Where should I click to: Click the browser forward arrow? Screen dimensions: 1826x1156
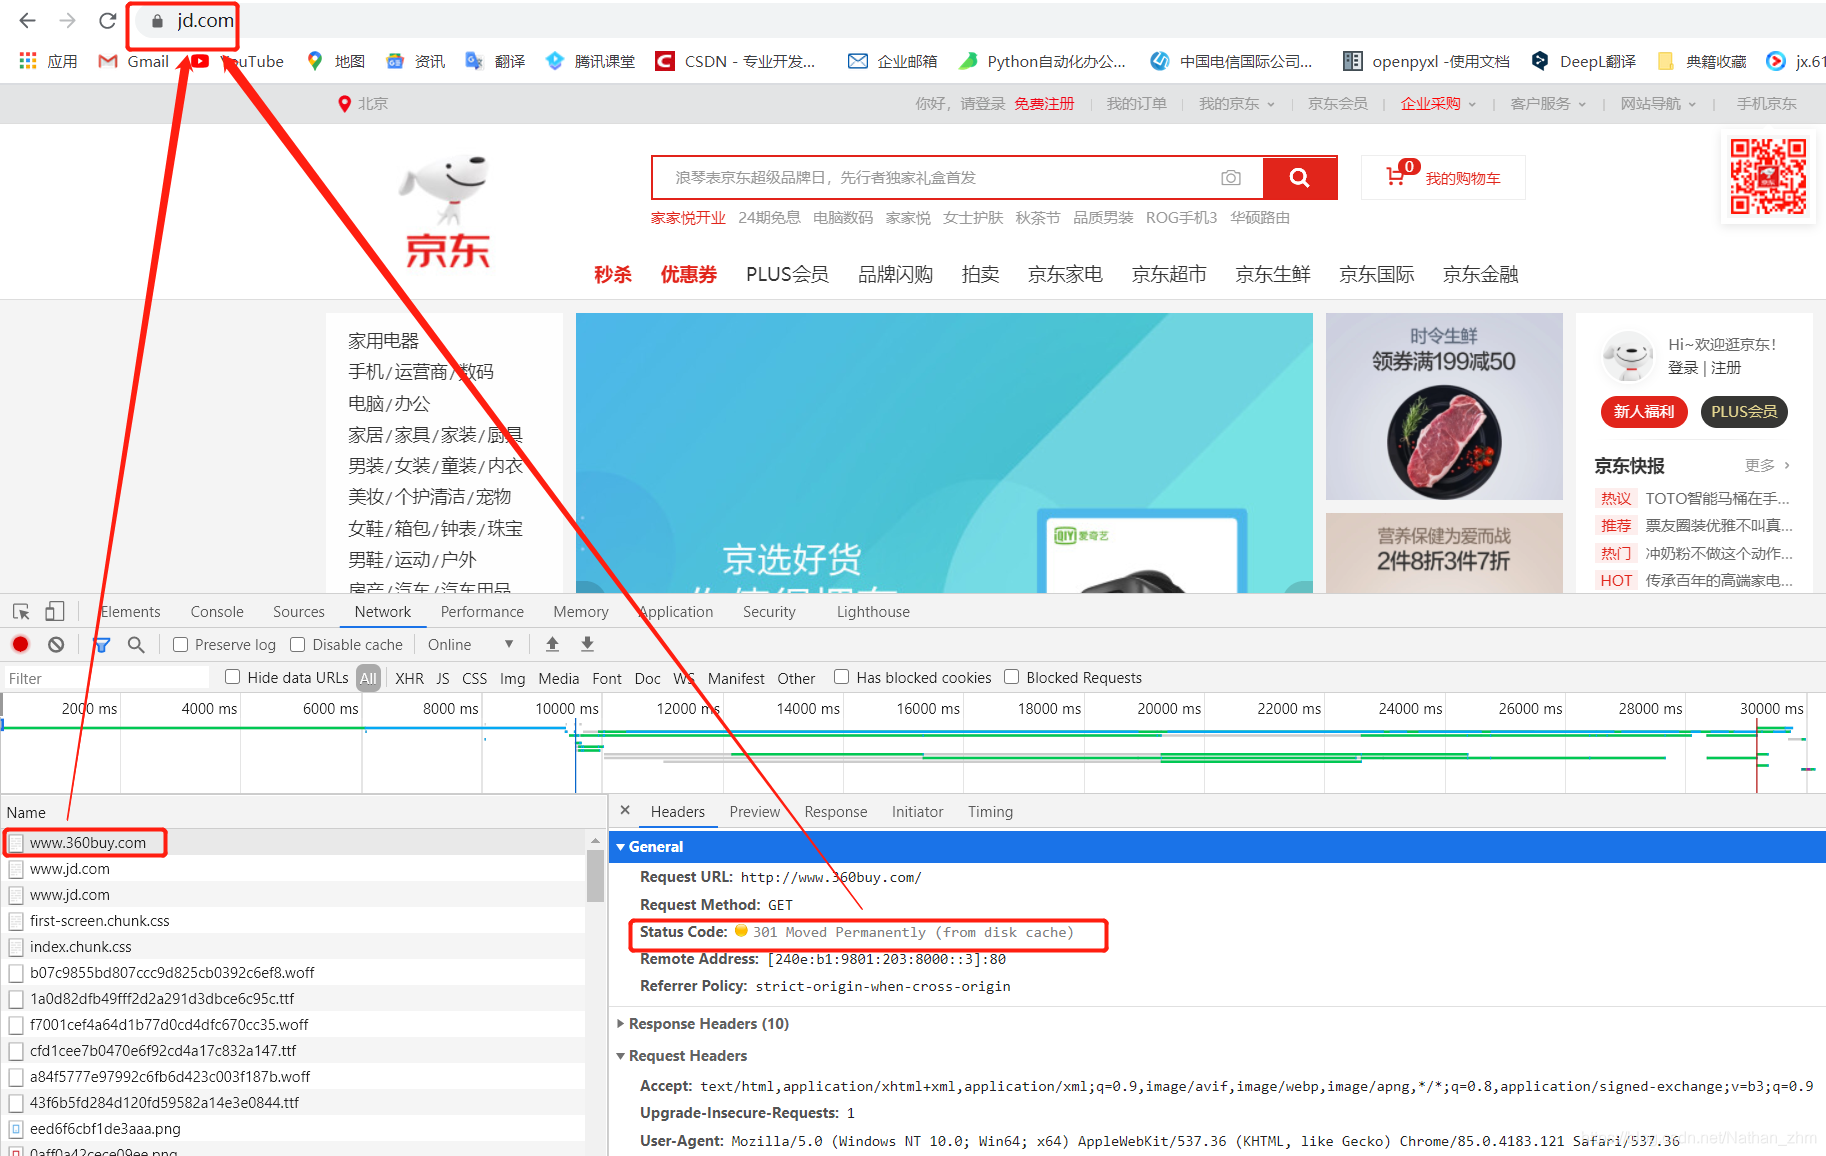click(x=67, y=20)
